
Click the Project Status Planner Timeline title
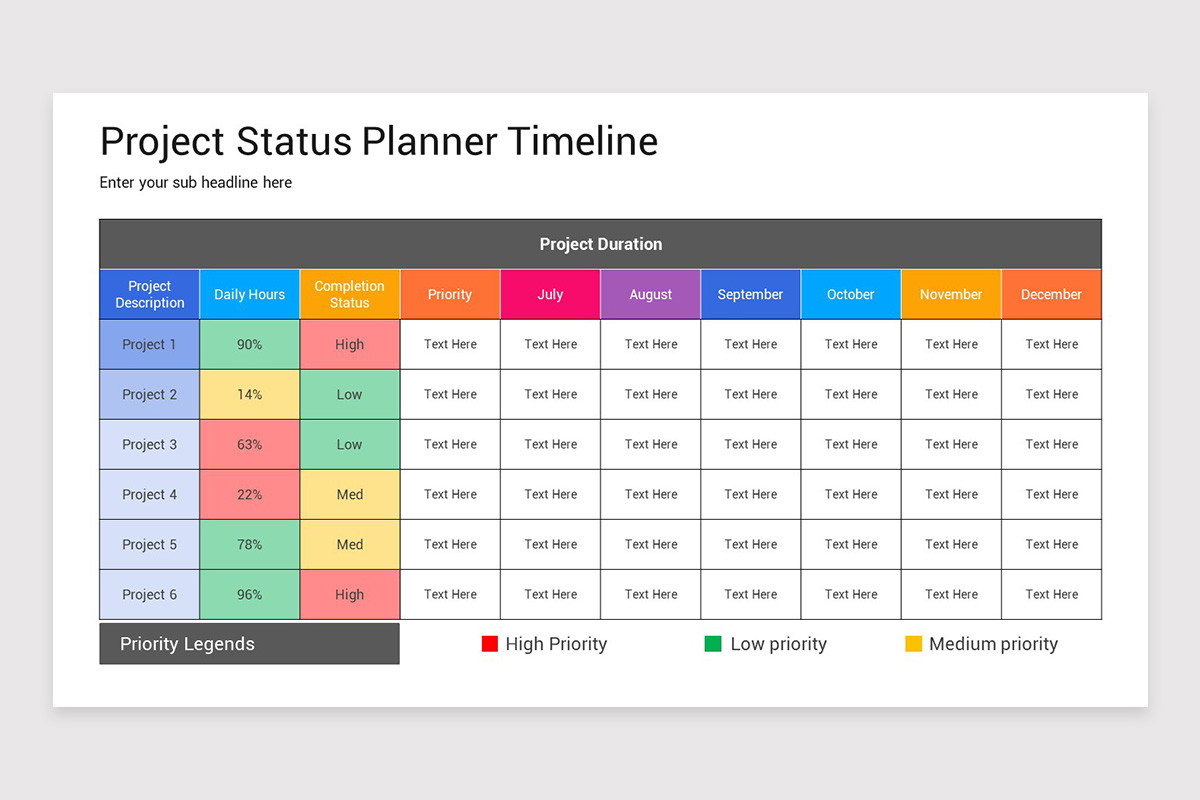379,142
